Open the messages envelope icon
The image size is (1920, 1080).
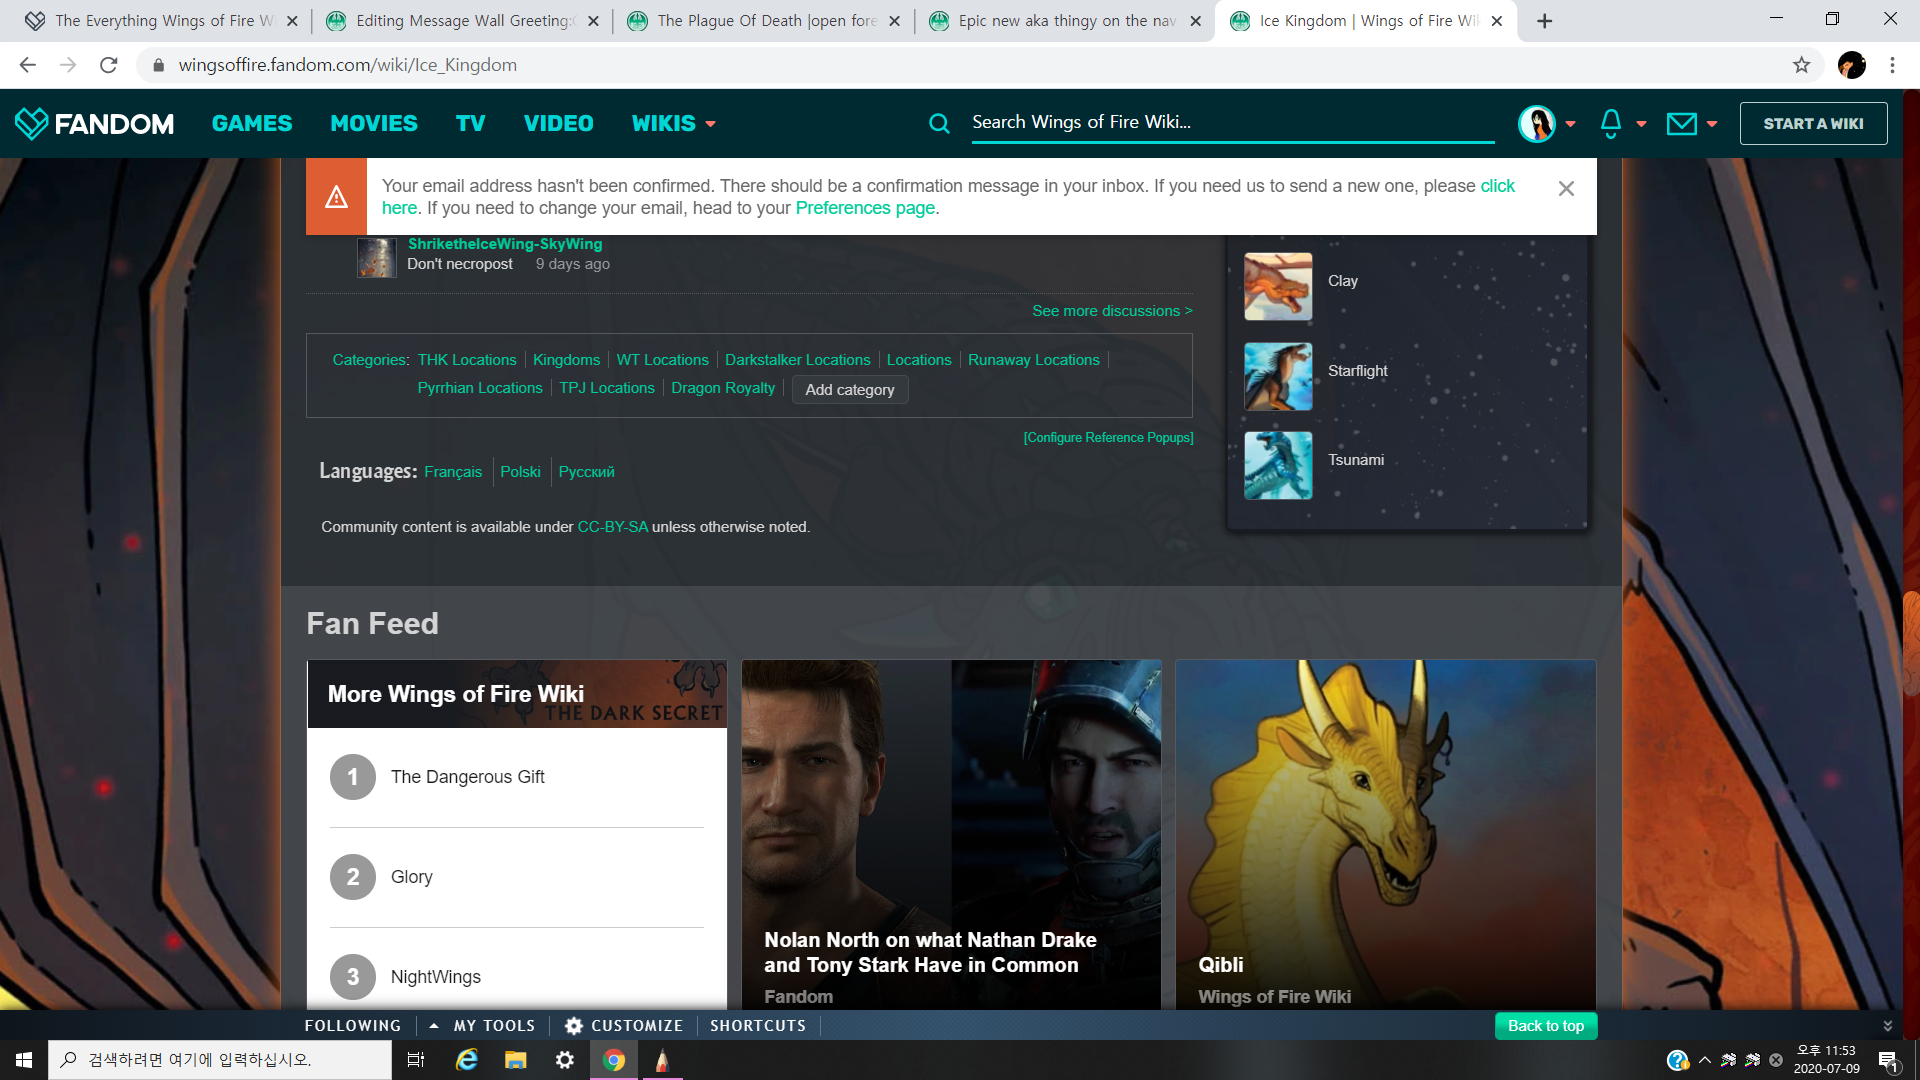1681,123
